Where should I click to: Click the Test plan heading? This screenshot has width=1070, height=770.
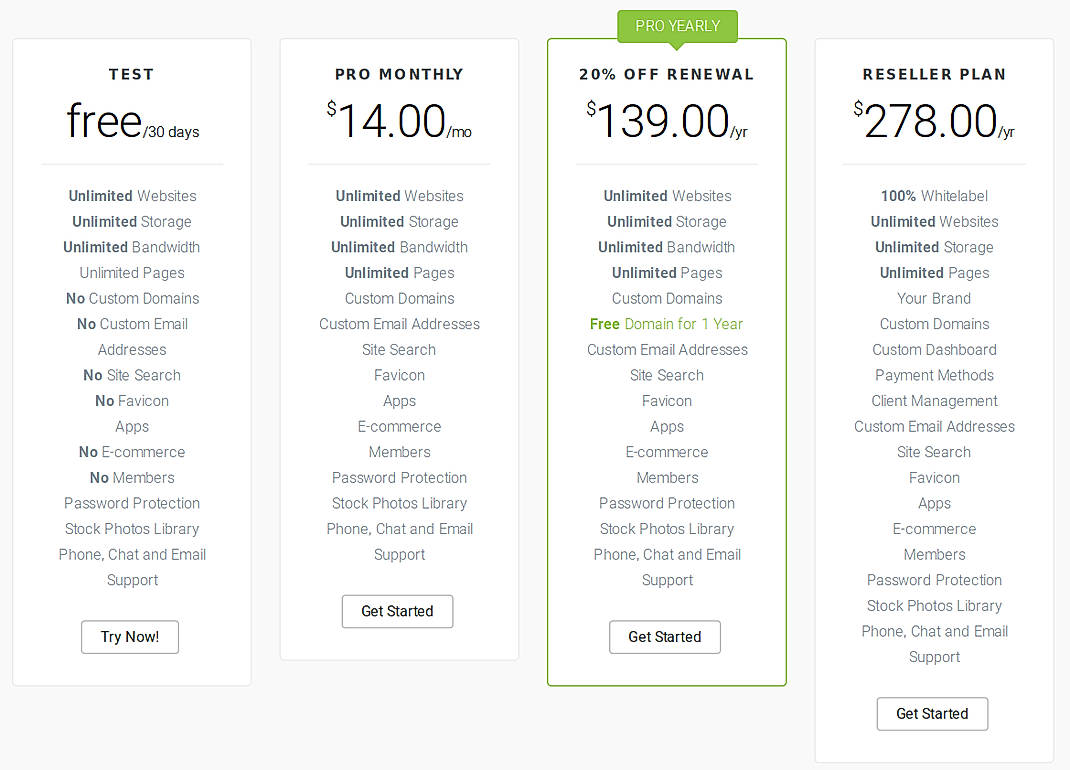tap(132, 74)
